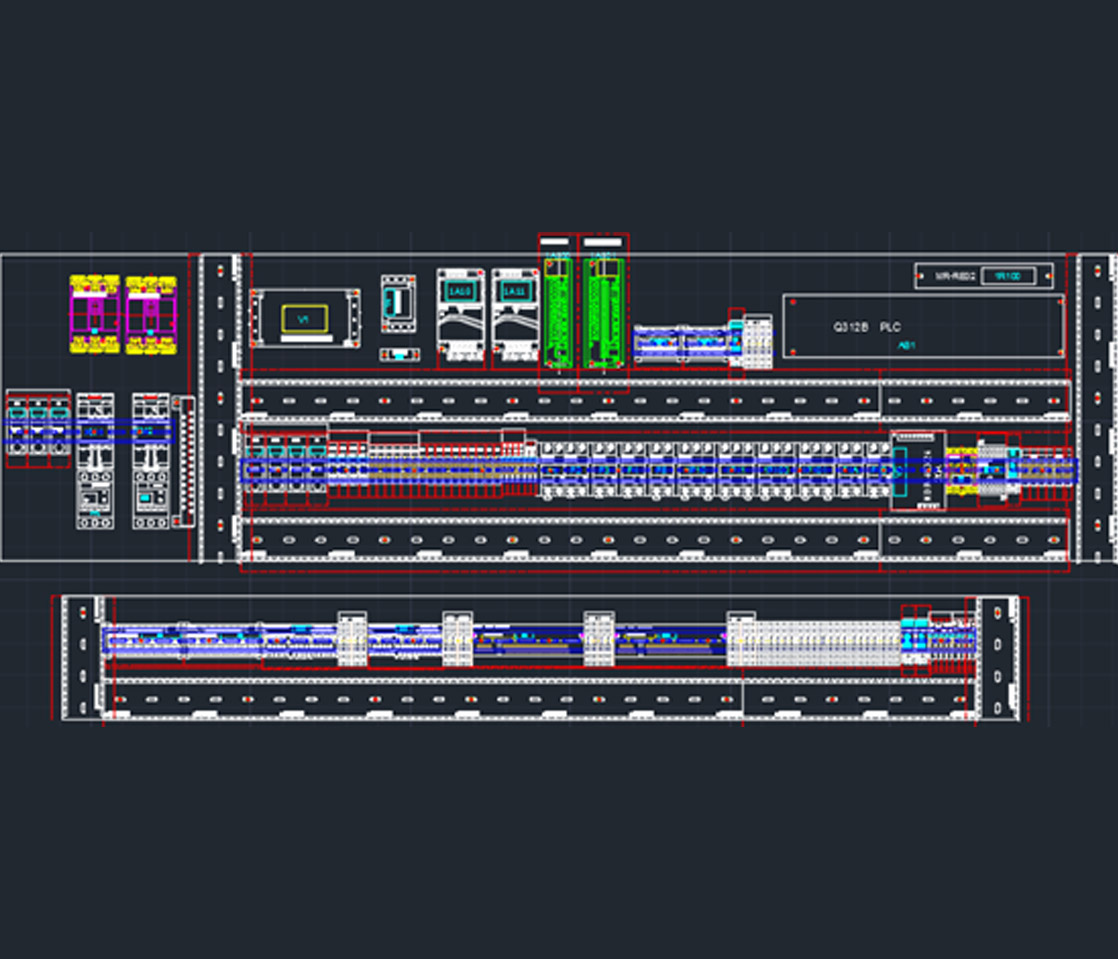The width and height of the screenshot is (1118, 959).
Task: Click the right green terminal board
Action: coord(603,312)
